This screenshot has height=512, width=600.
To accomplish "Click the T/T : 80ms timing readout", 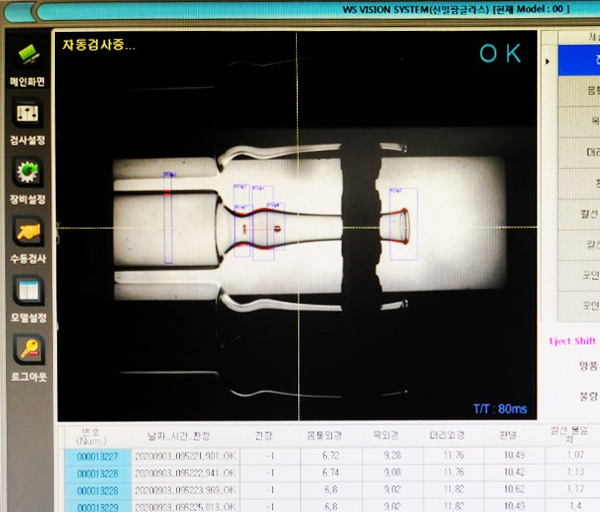I will tap(495, 407).
